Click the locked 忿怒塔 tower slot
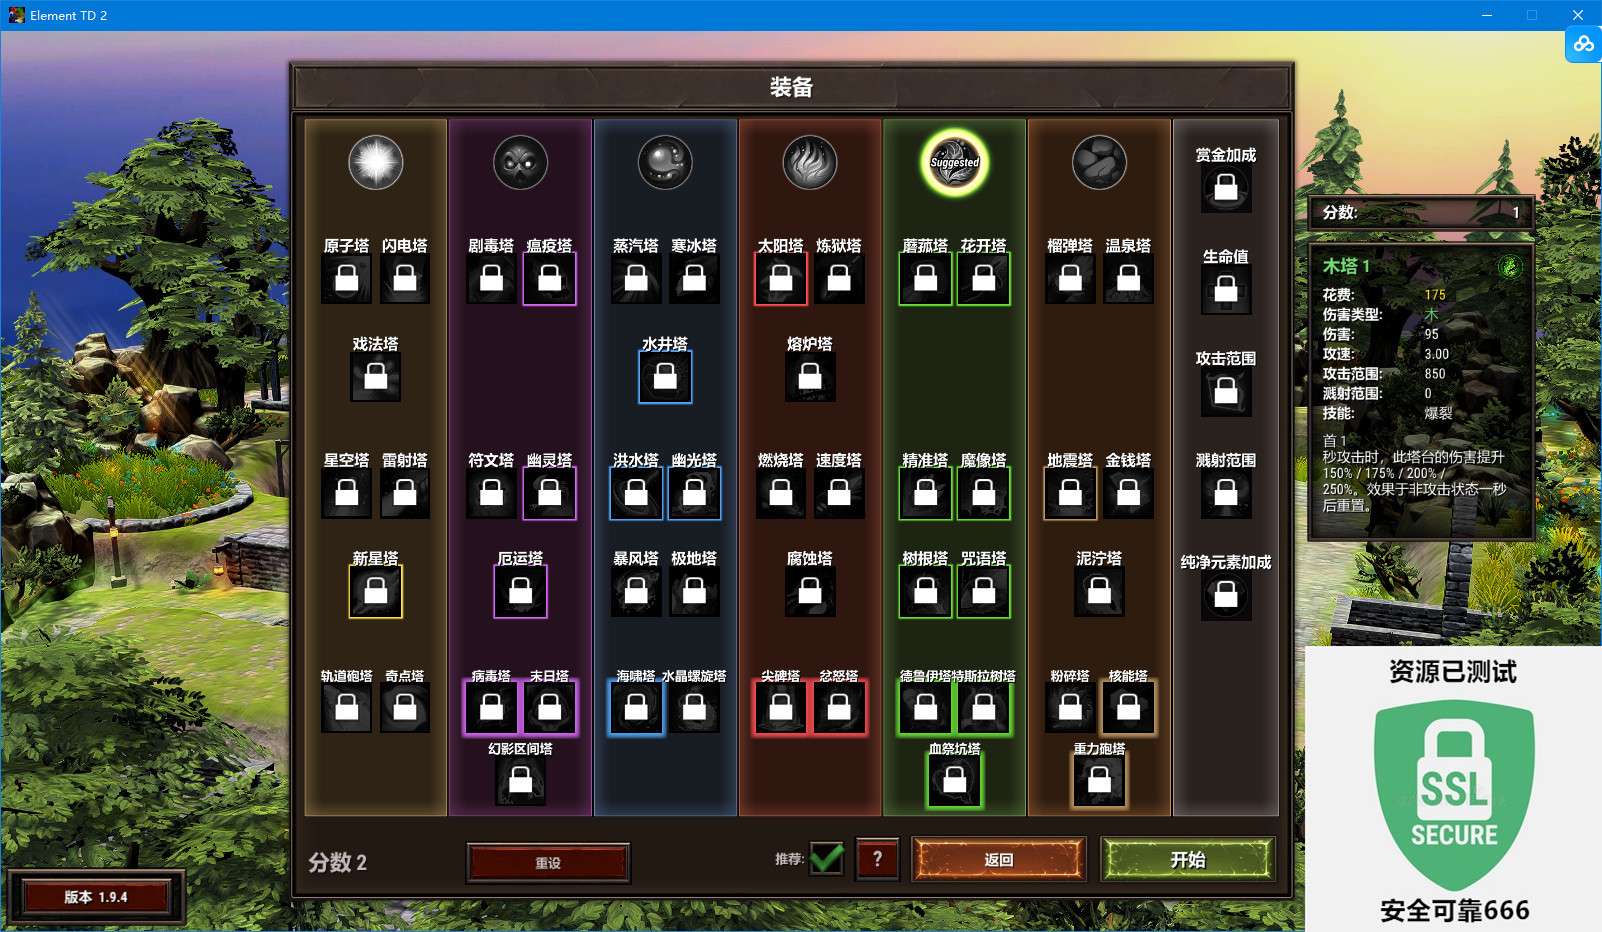Viewport: 1602px width, 932px height. (839, 709)
